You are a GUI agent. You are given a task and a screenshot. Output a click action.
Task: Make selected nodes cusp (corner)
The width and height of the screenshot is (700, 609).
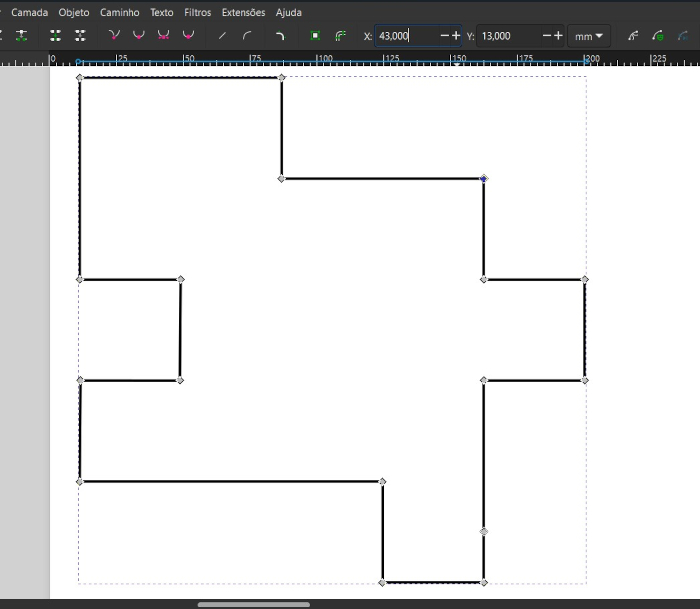pyautogui.click(x=114, y=36)
